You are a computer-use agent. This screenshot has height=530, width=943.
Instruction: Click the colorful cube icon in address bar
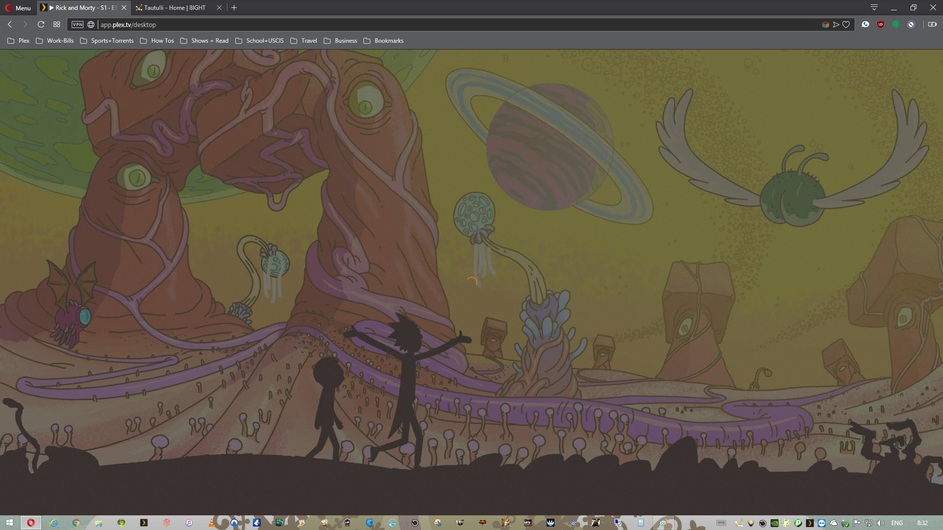[x=825, y=25]
